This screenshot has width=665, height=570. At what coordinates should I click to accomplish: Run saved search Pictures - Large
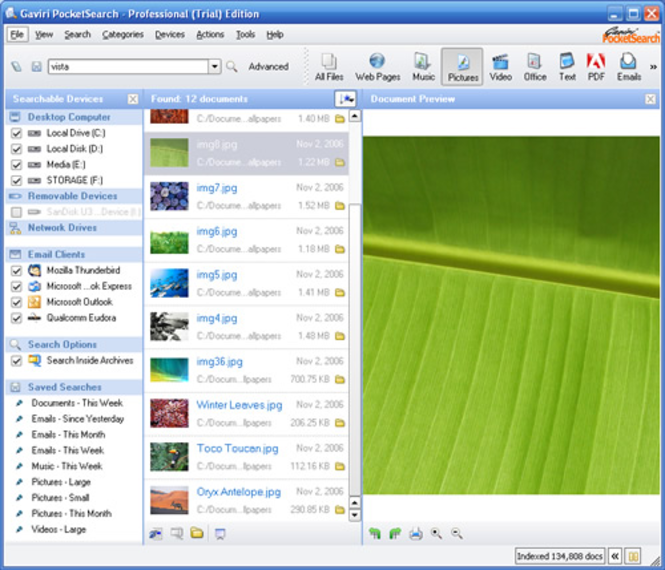[x=61, y=482]
